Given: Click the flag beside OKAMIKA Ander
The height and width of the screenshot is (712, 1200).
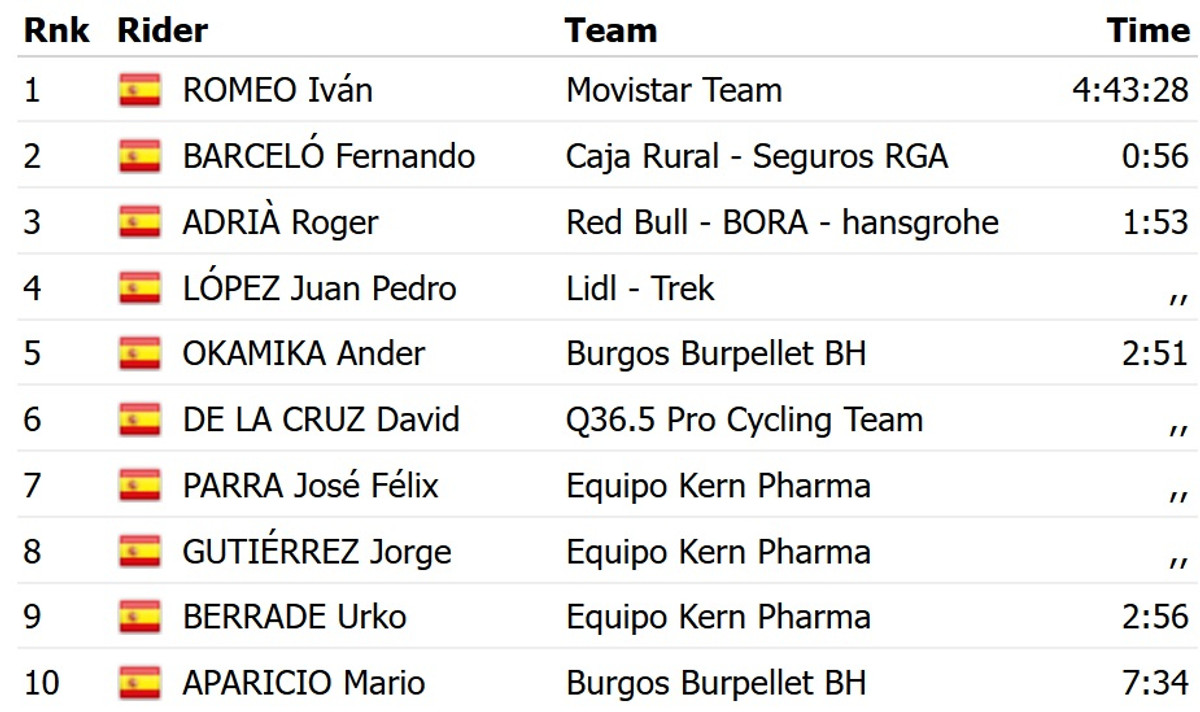Looking at the screenshot, I should pos(139,353).
